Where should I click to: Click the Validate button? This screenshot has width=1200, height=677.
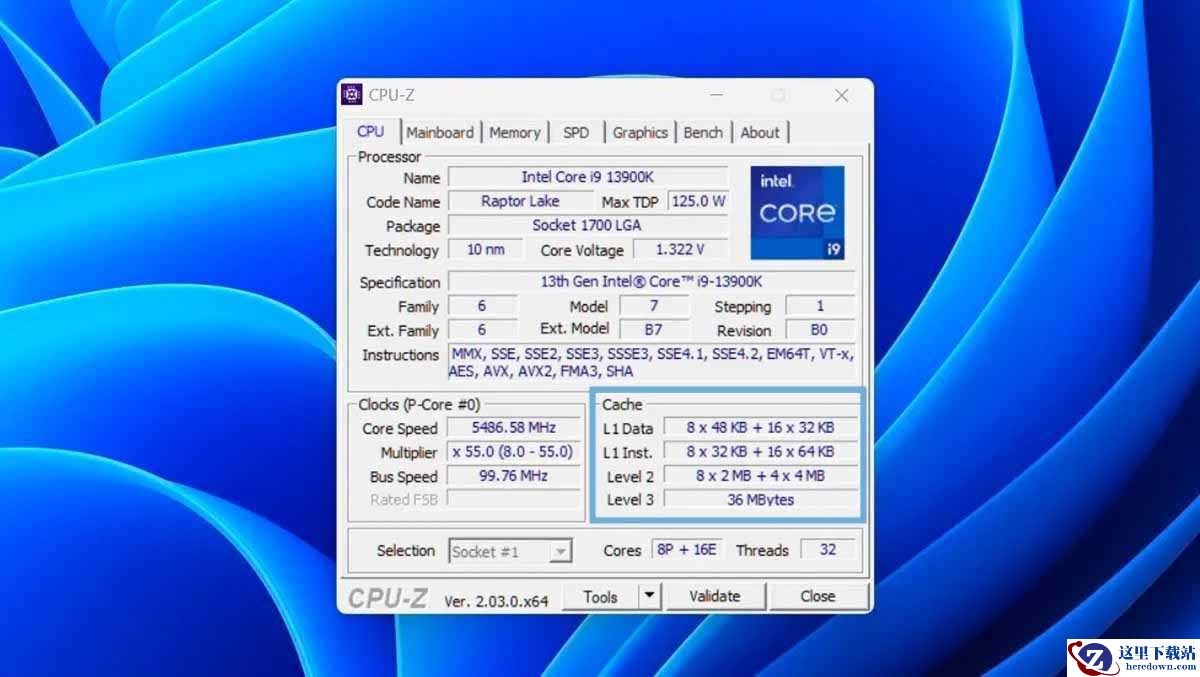(x=715, y=596)
